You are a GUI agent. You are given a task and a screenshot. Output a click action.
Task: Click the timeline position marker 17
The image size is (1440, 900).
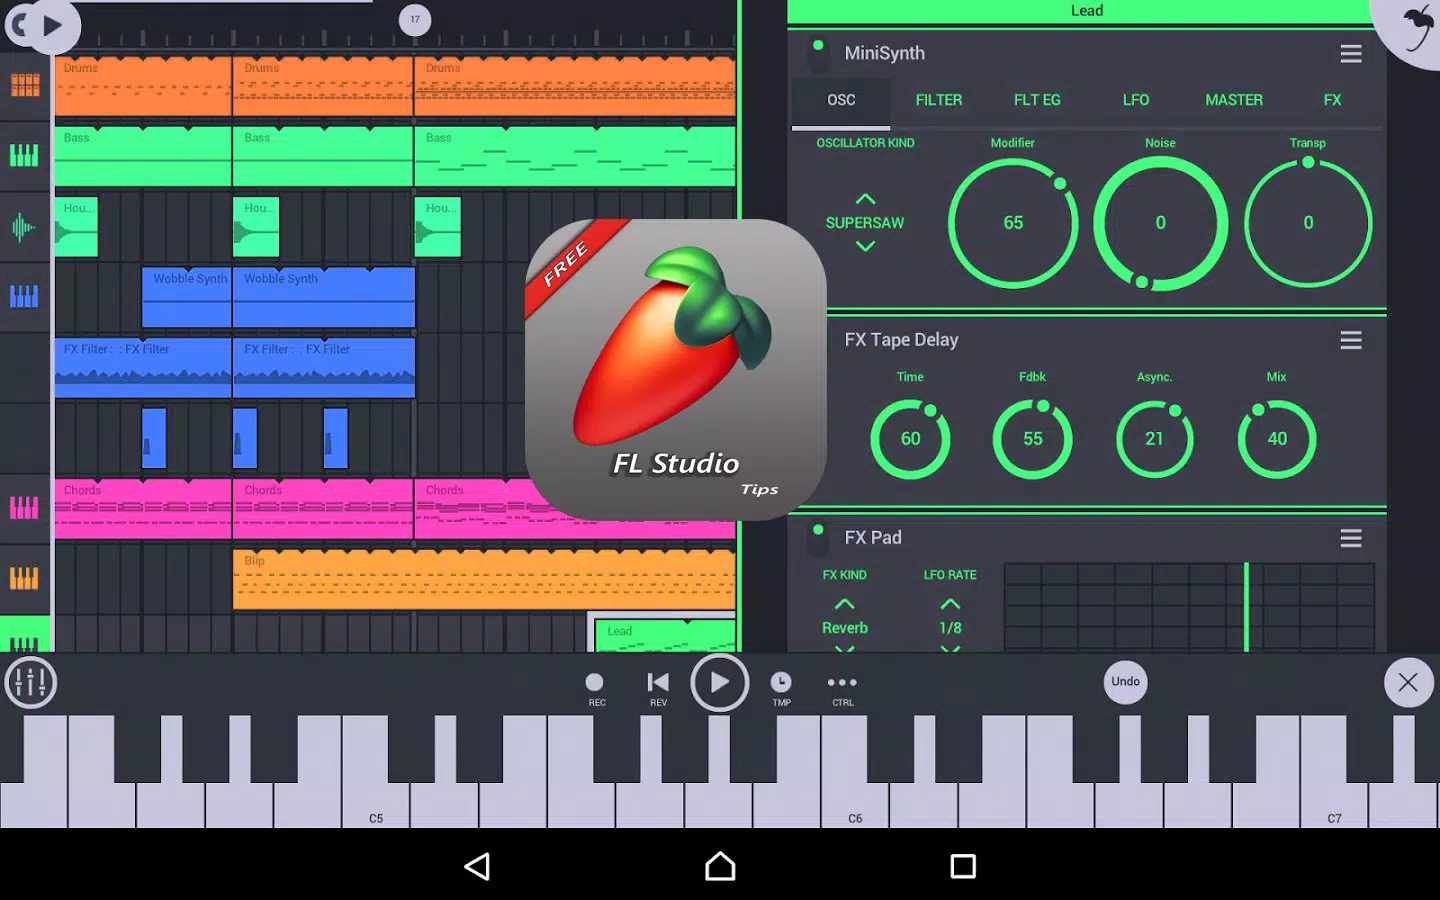click(x=415, y=19)
